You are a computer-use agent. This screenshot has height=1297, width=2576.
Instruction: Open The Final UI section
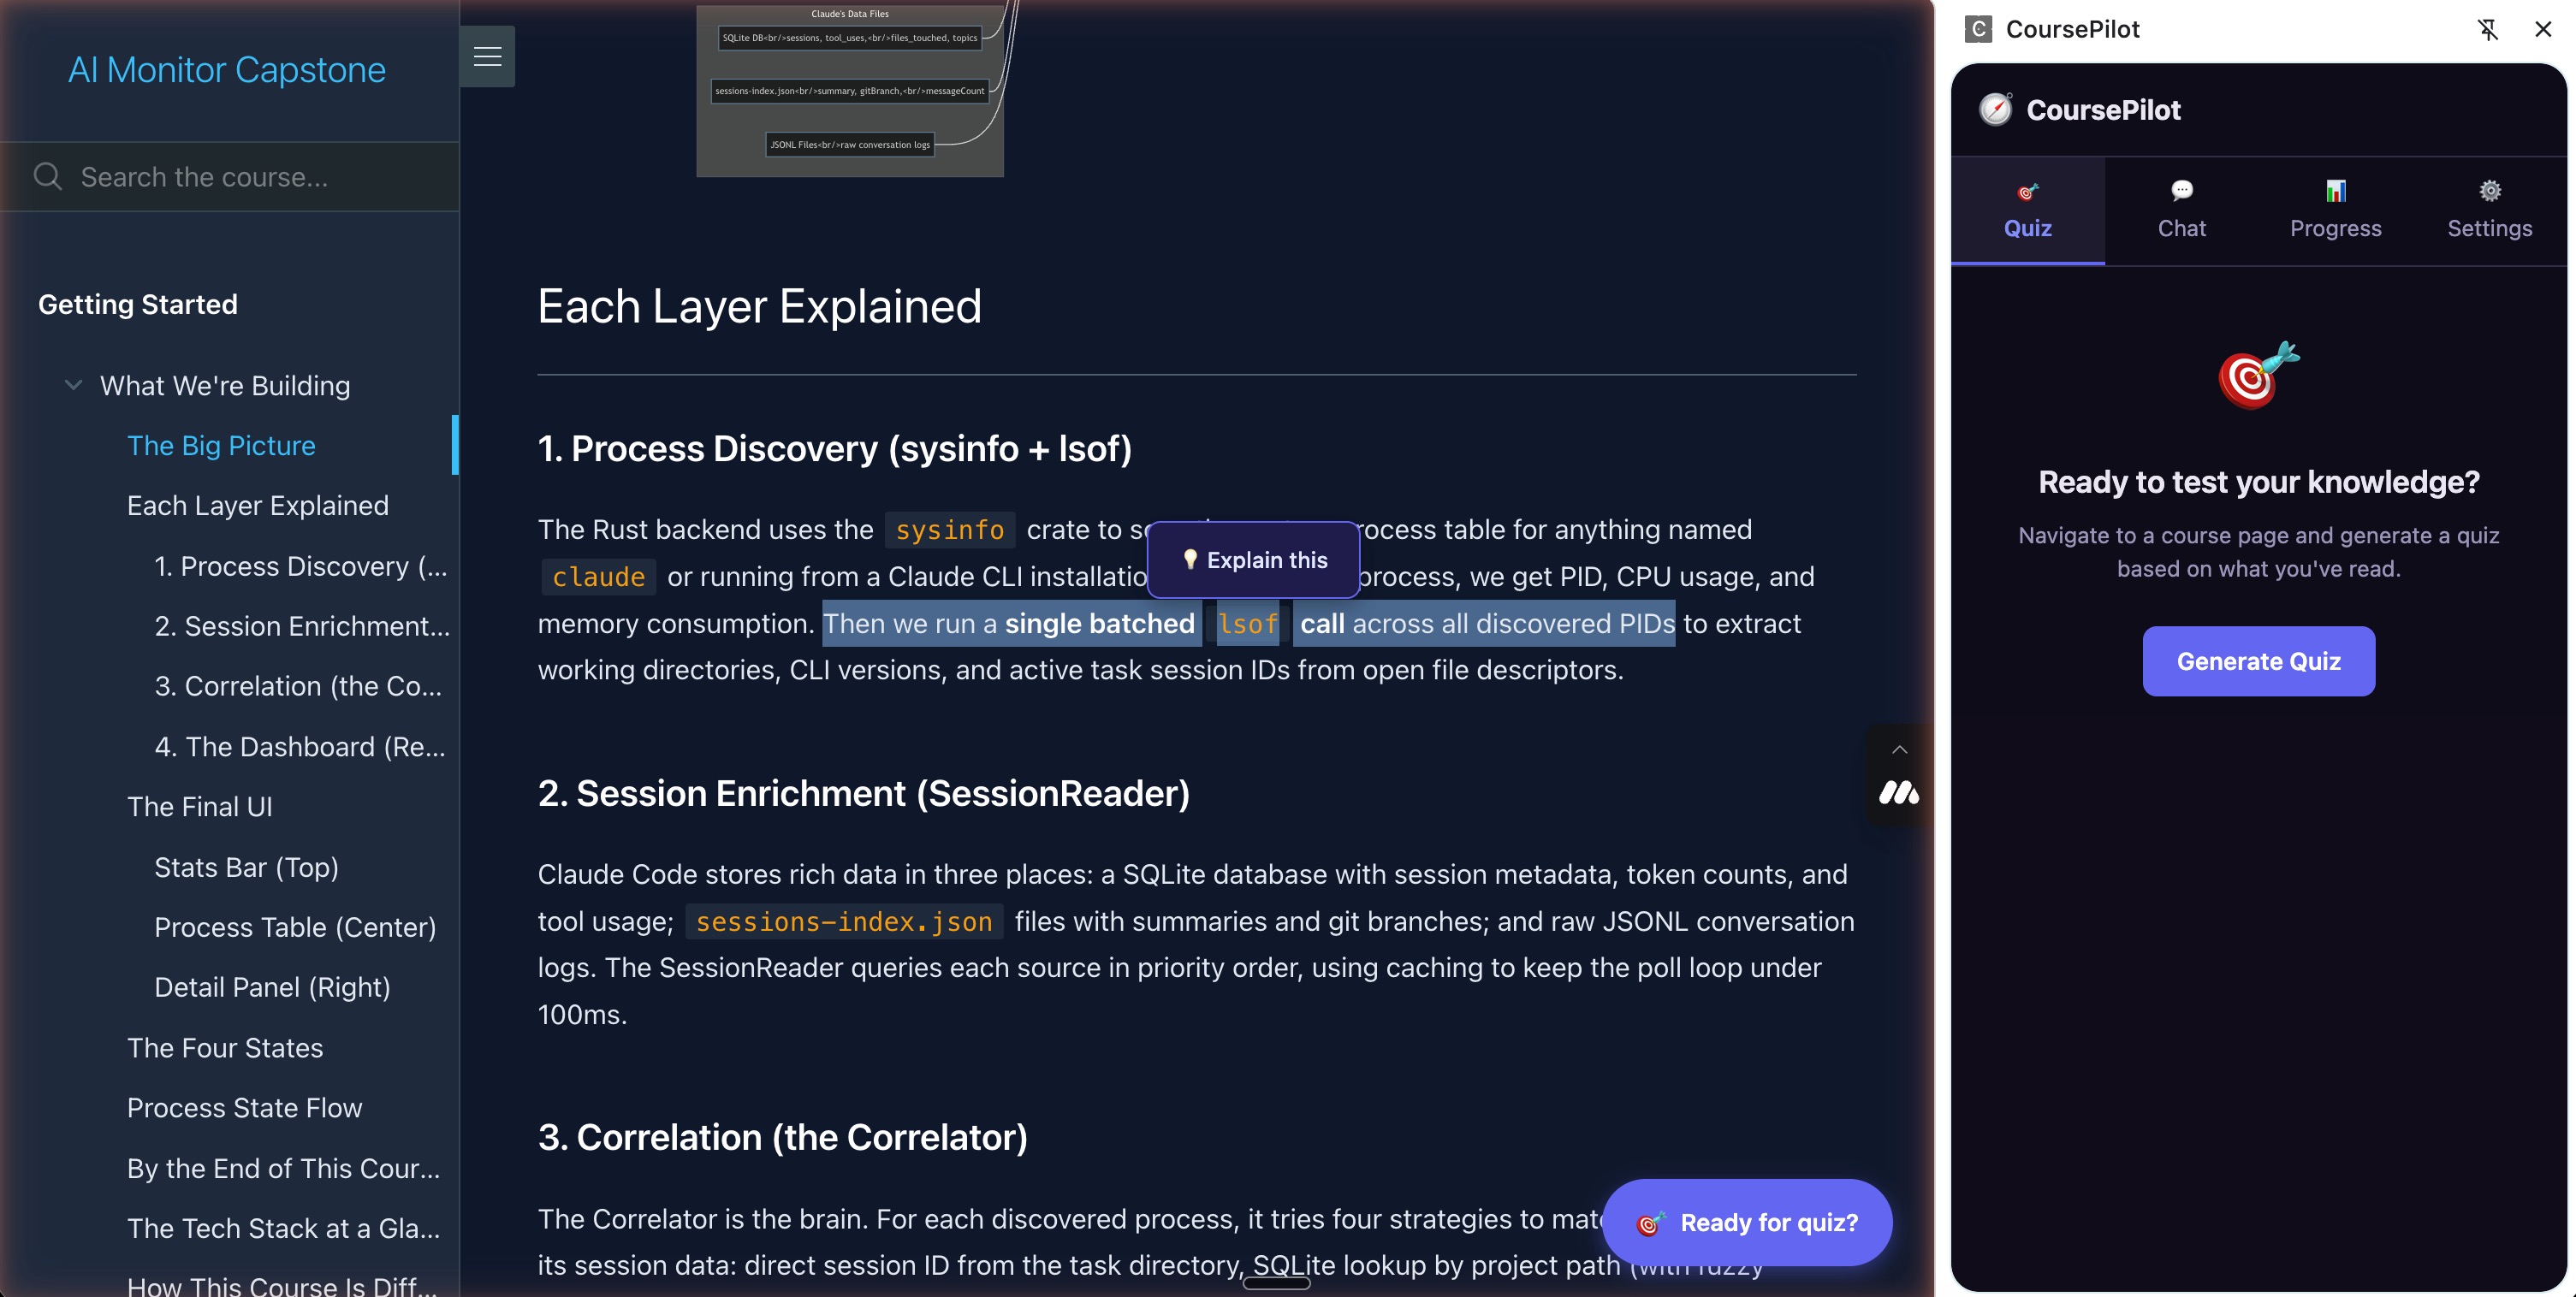(199, 807)
